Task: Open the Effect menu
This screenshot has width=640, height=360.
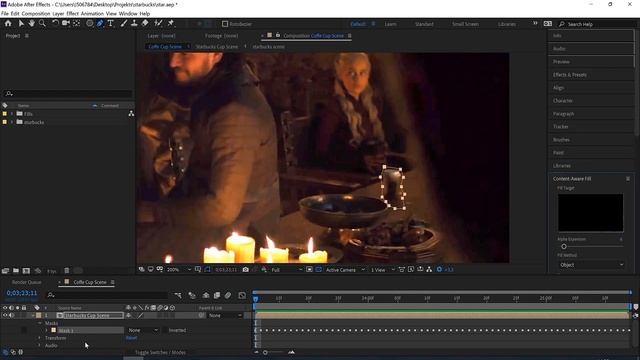Action: [72, 13]
